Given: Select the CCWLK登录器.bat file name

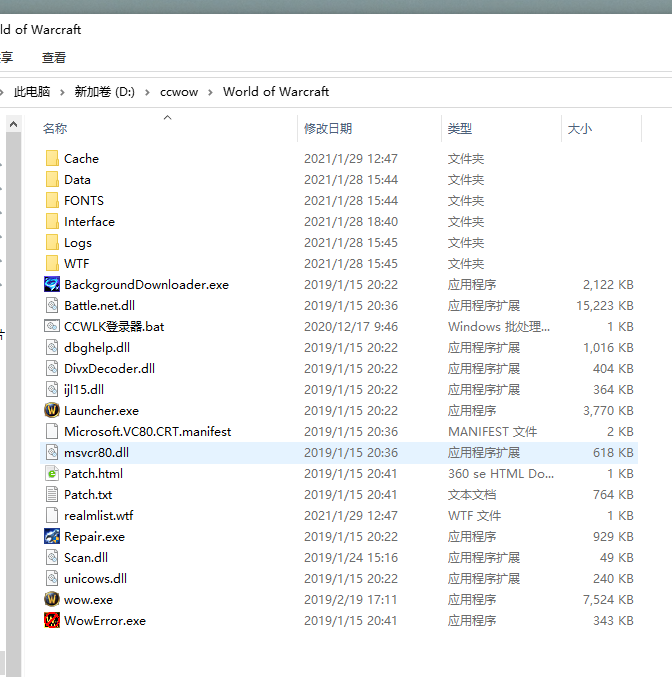Looking at the screenshot, I should [114, 327].
